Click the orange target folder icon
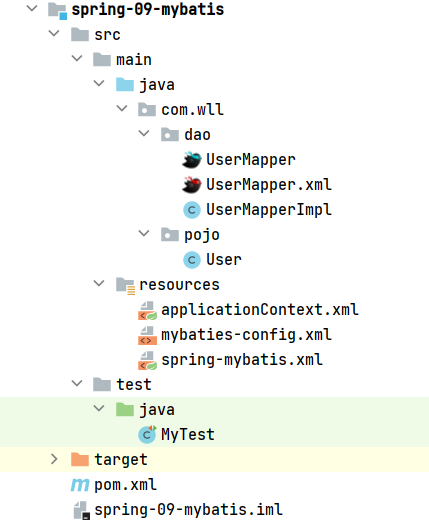This screenshot has height=524, width=429. (x=80, y=460)
